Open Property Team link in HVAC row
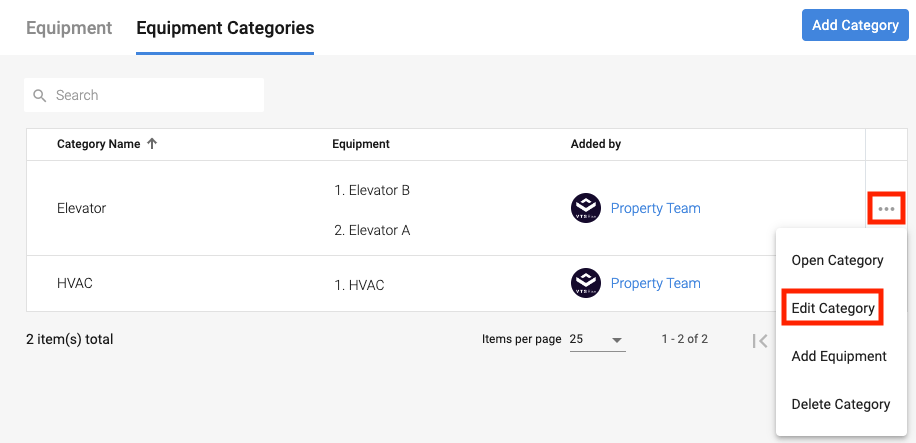The height and width of the screenshot is (443, 916). click(655, 283)
